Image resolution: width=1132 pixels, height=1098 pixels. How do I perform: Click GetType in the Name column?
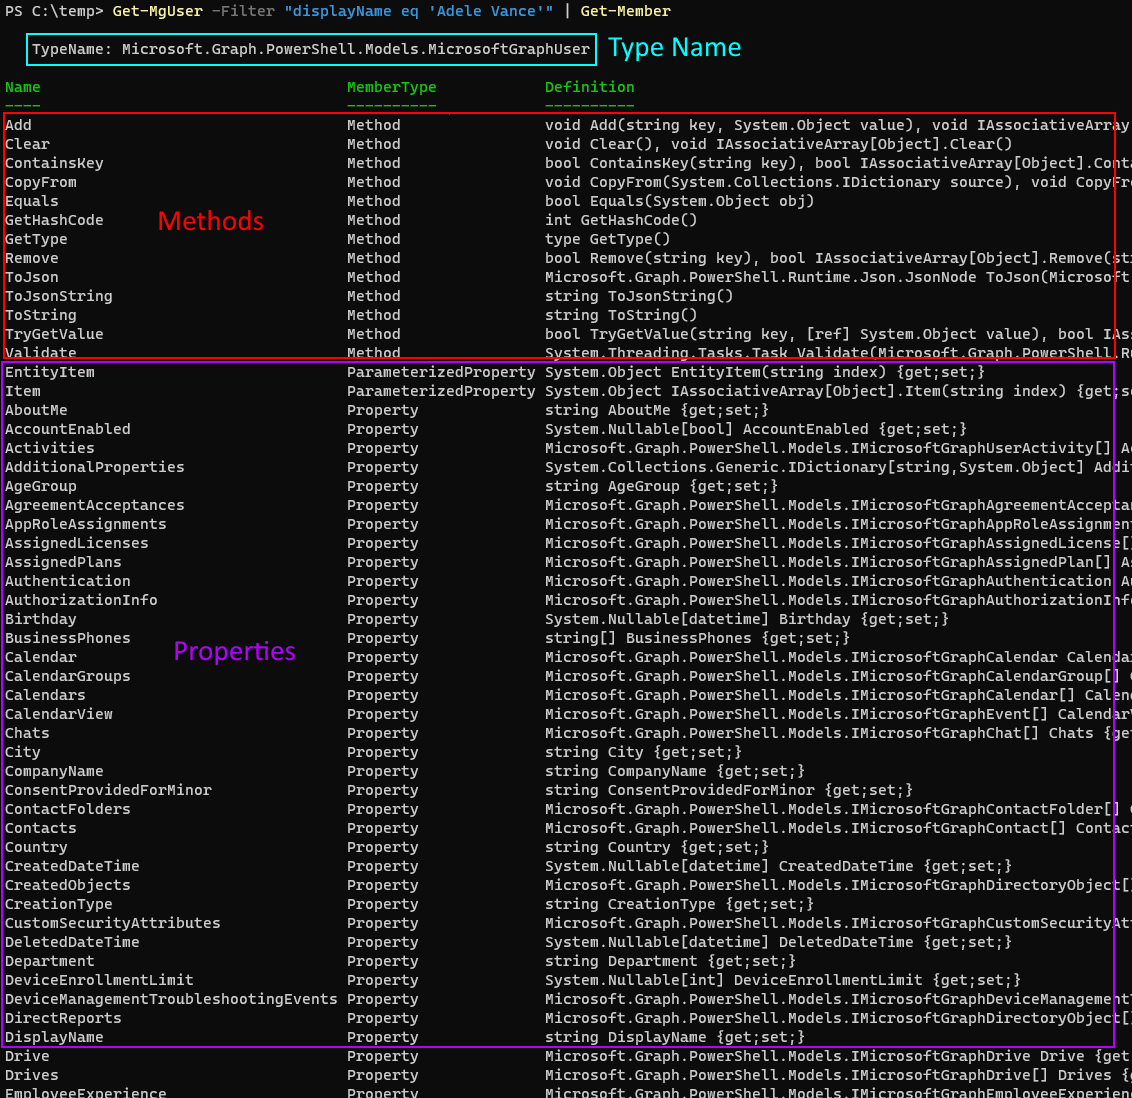point(36,240)
